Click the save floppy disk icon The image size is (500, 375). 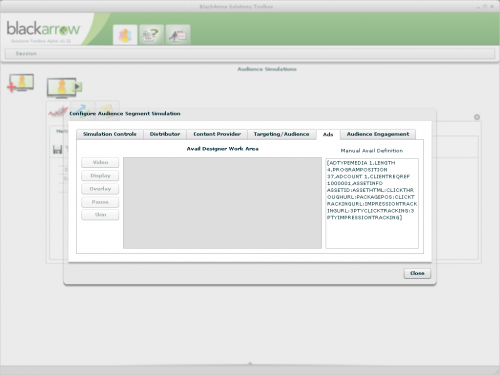57,149
